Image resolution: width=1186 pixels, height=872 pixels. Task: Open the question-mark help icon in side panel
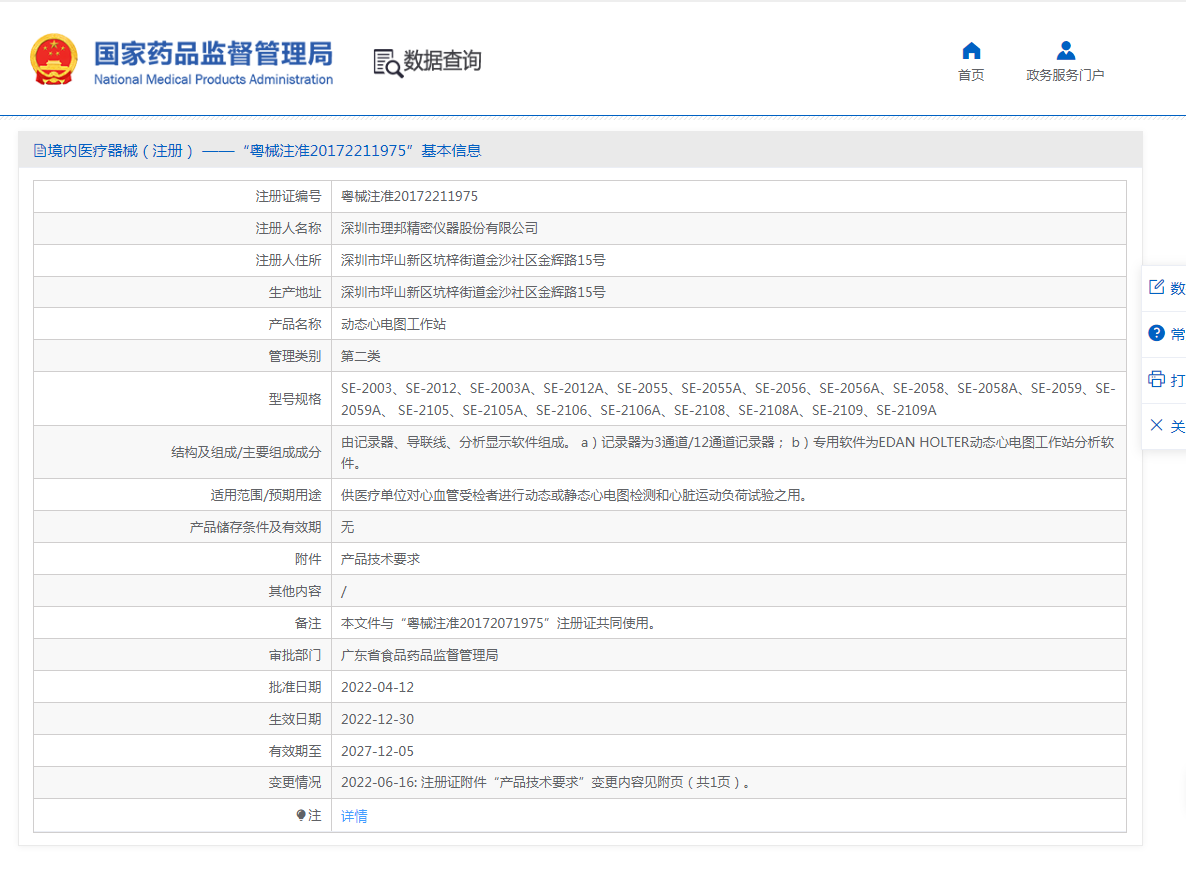tap(1157, 333)
